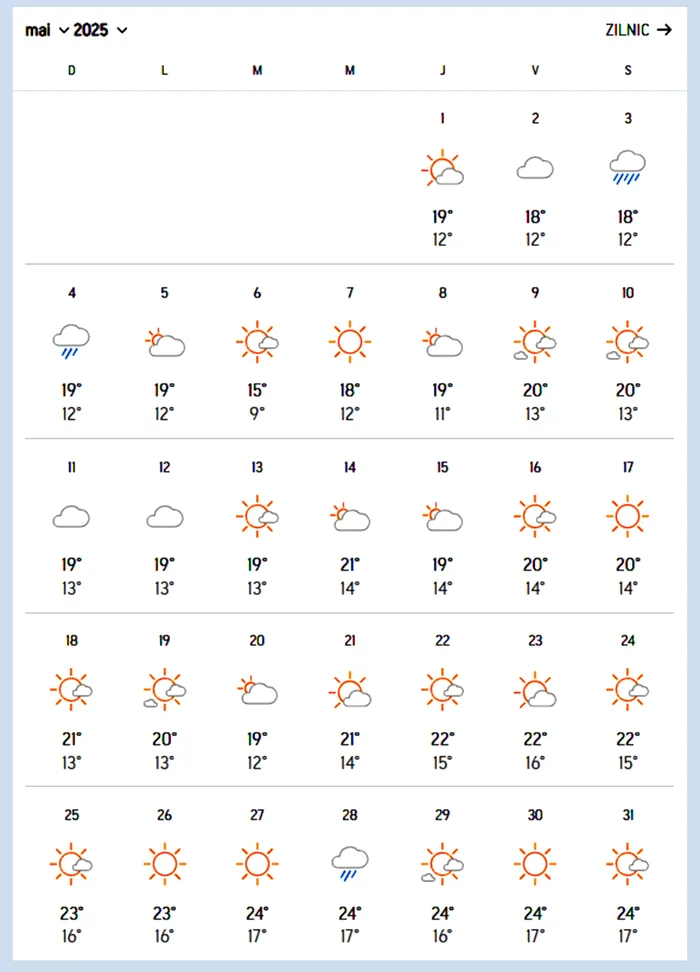Click the rainy icon on May 4

(x=72, y=341)
